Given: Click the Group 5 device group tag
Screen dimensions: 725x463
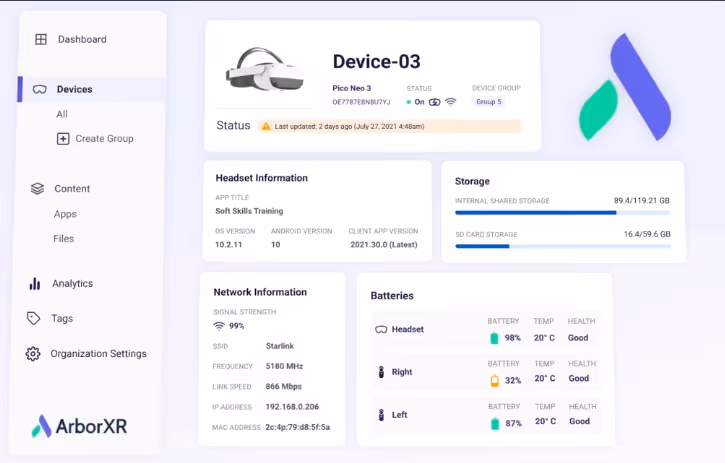Looking at the screenshot, I should point(489,102).
